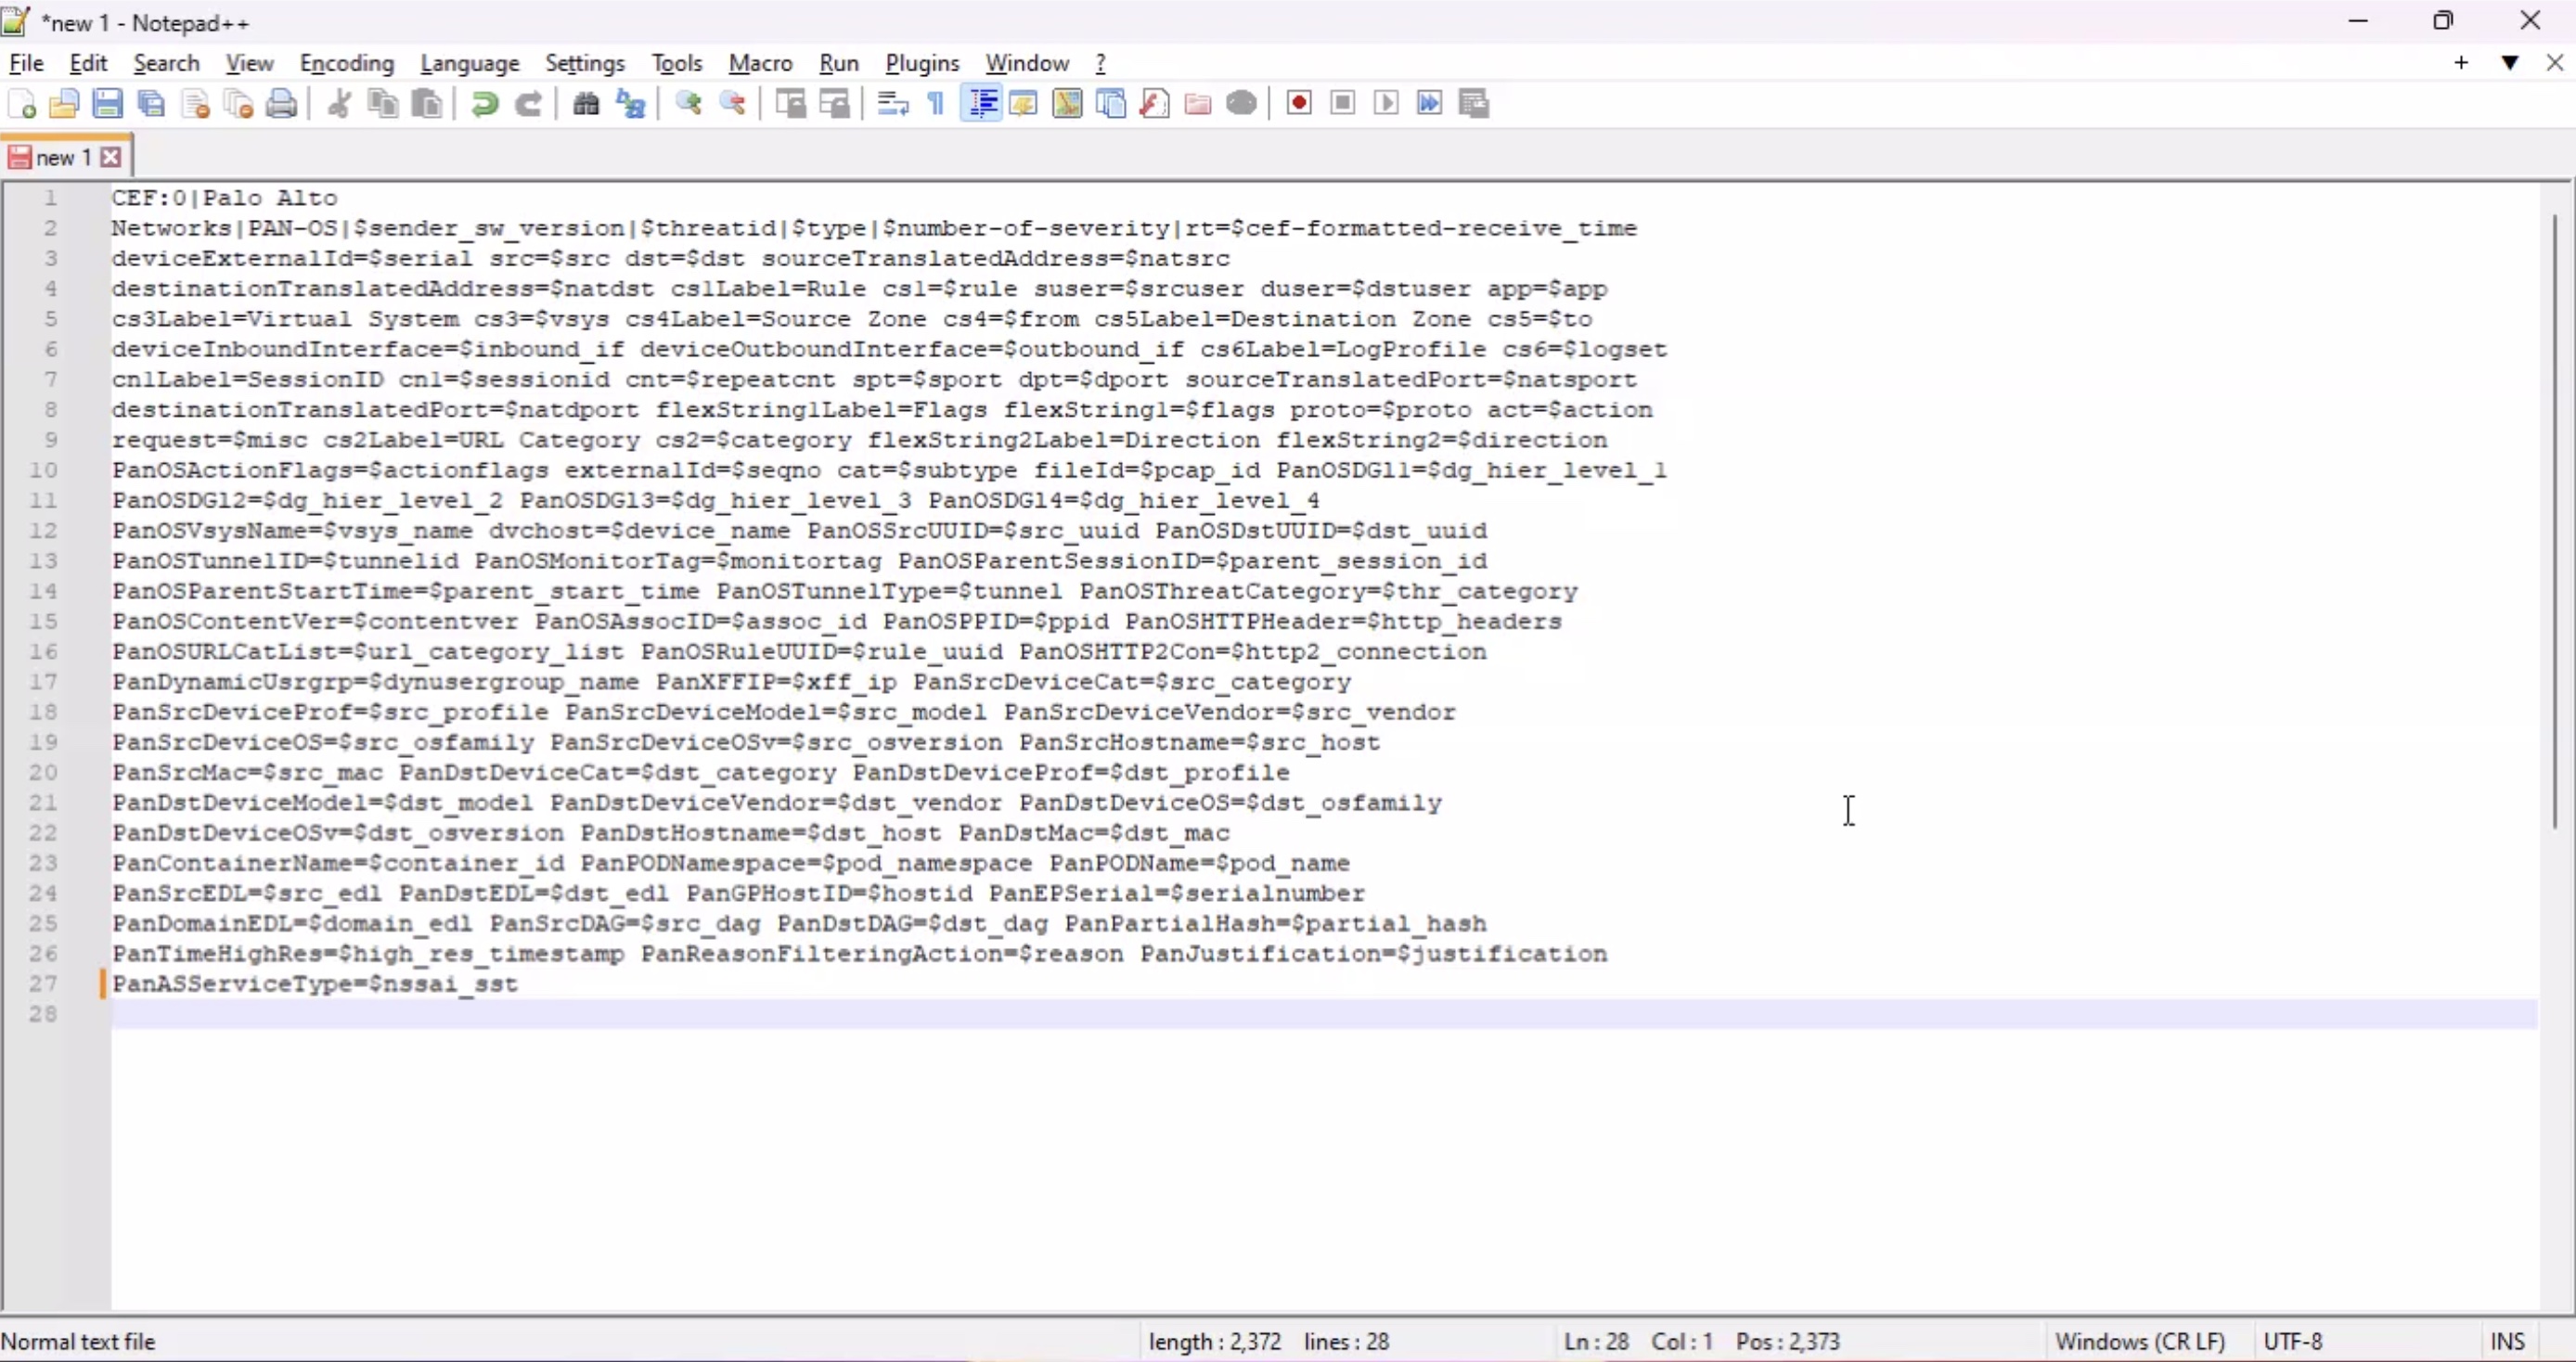2576x1362 pixels.
Task: Open the Encoding menu
Action: [x=347, y=63]
